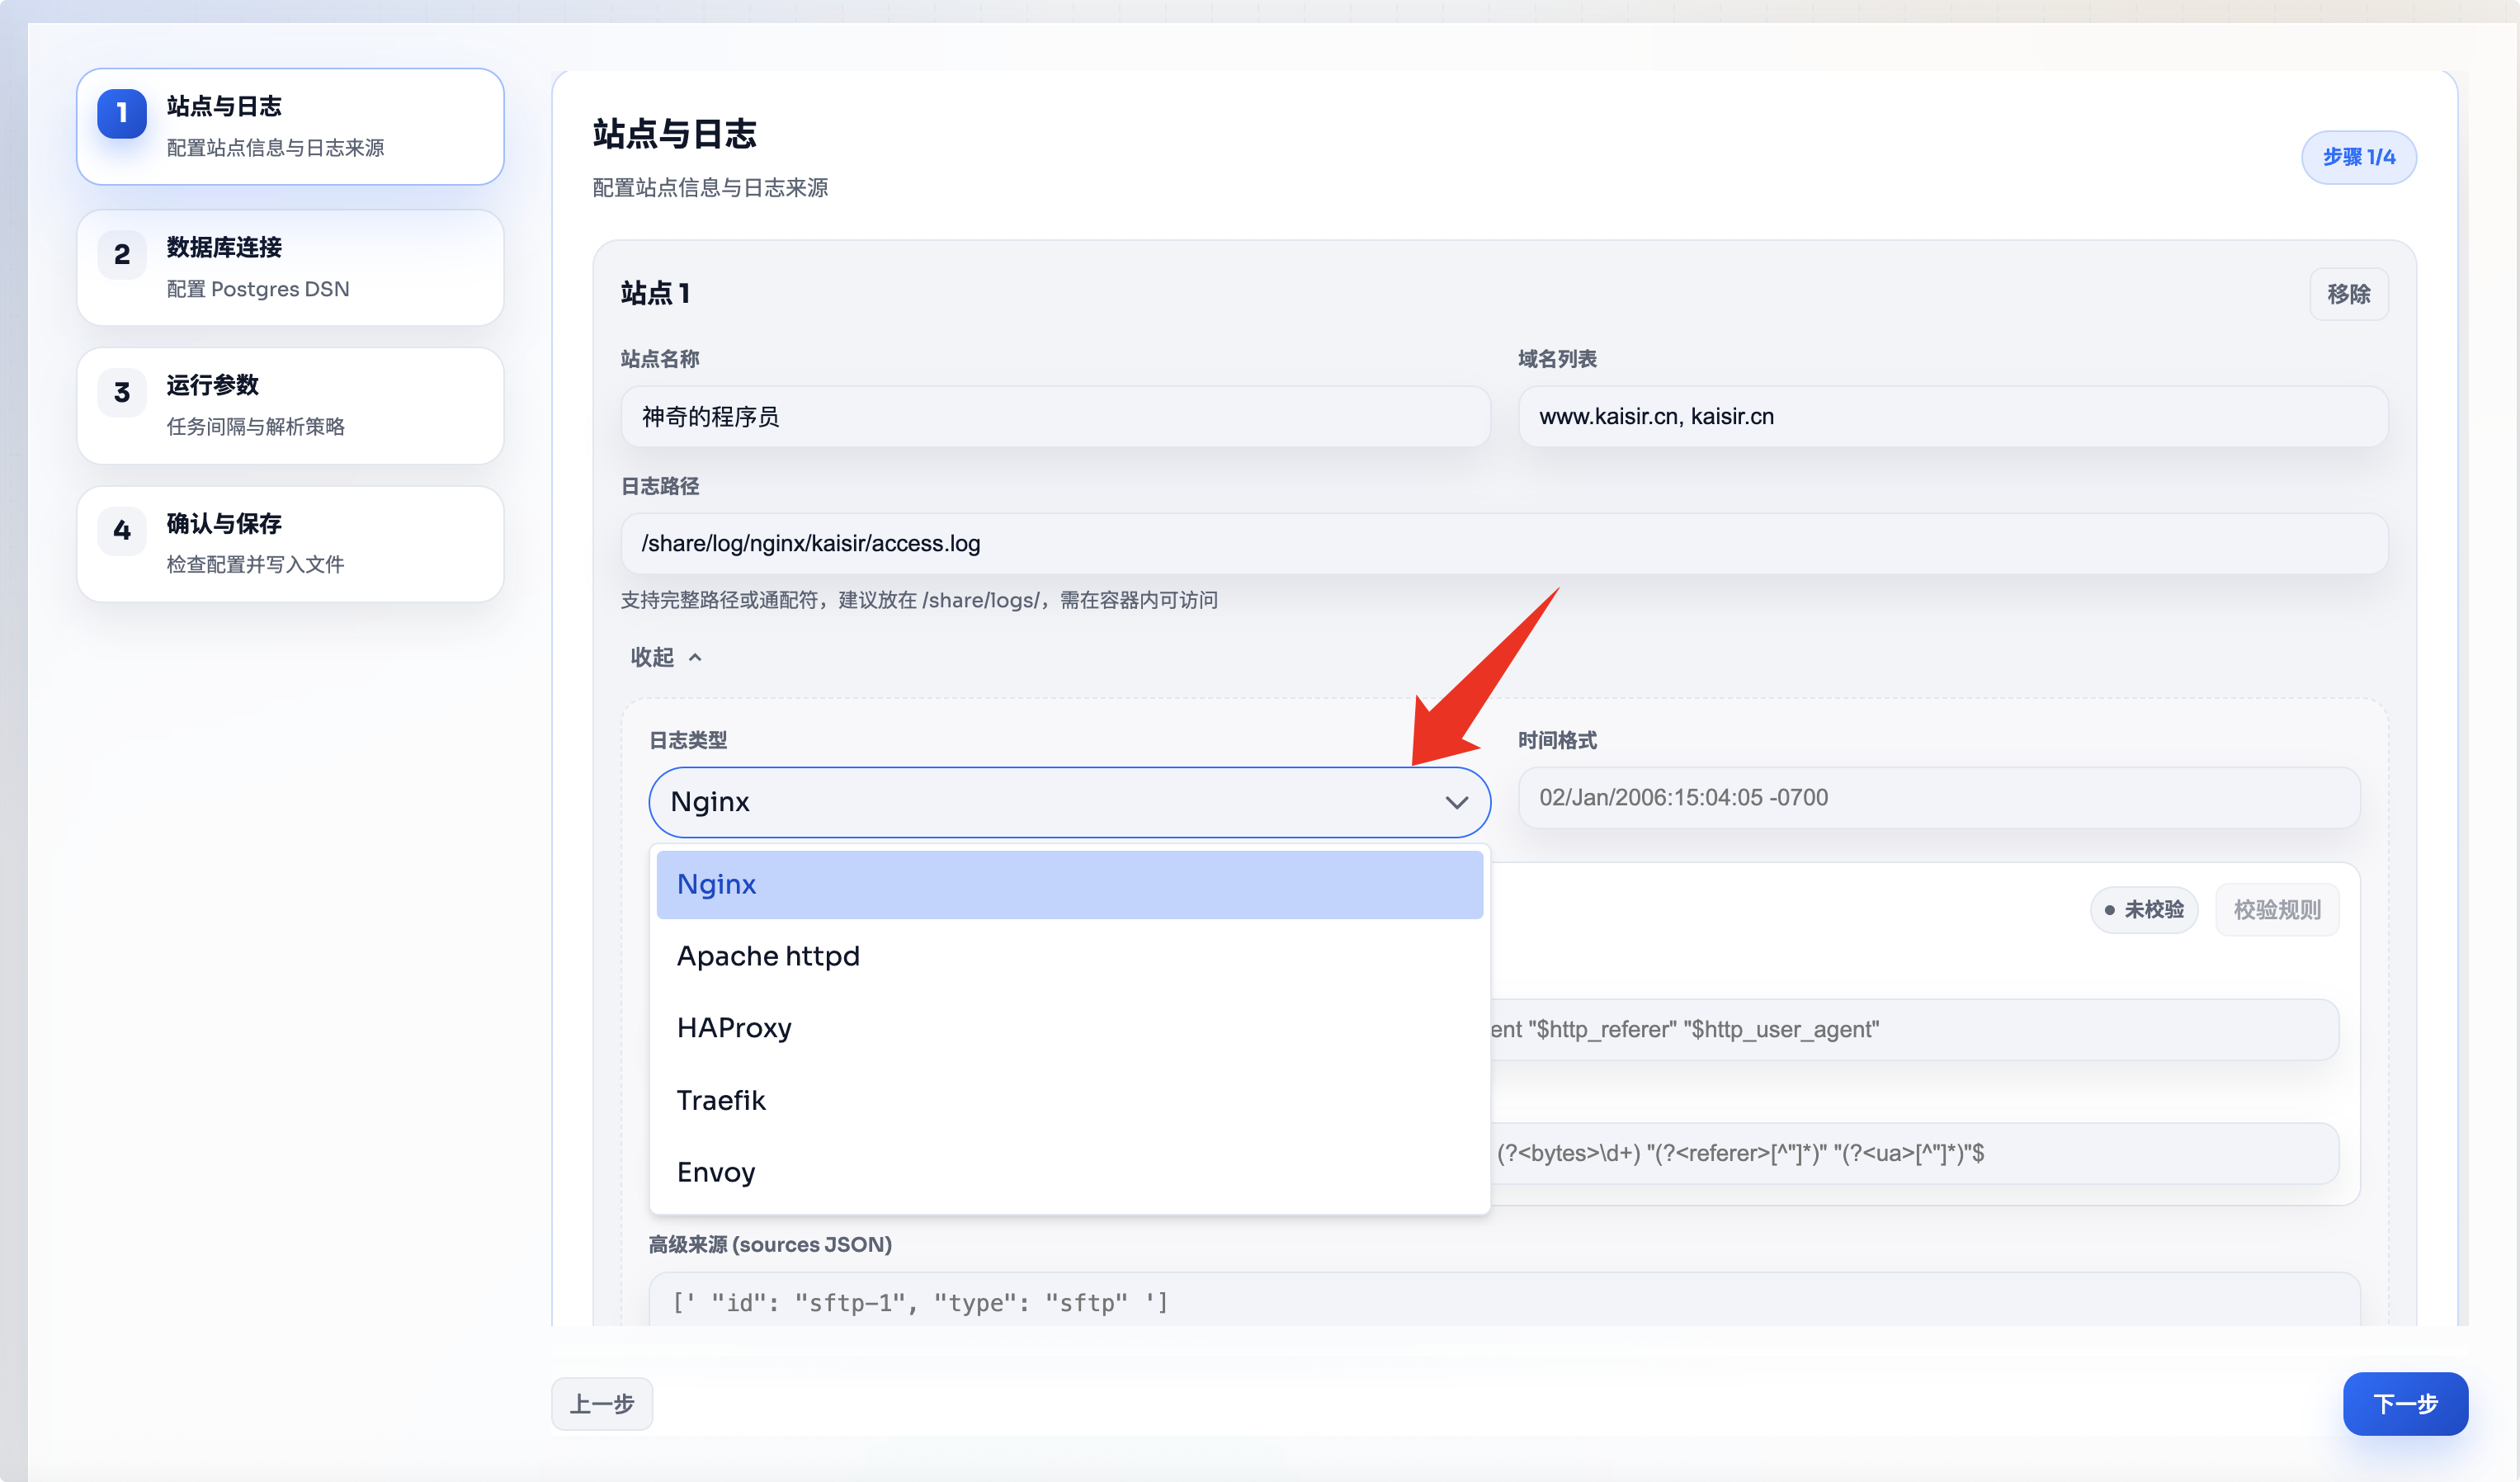Image resolution: width=2520 pixels, height=1482 pixels.
Task: Click step 3 number badge
Action: coord(121,392)
